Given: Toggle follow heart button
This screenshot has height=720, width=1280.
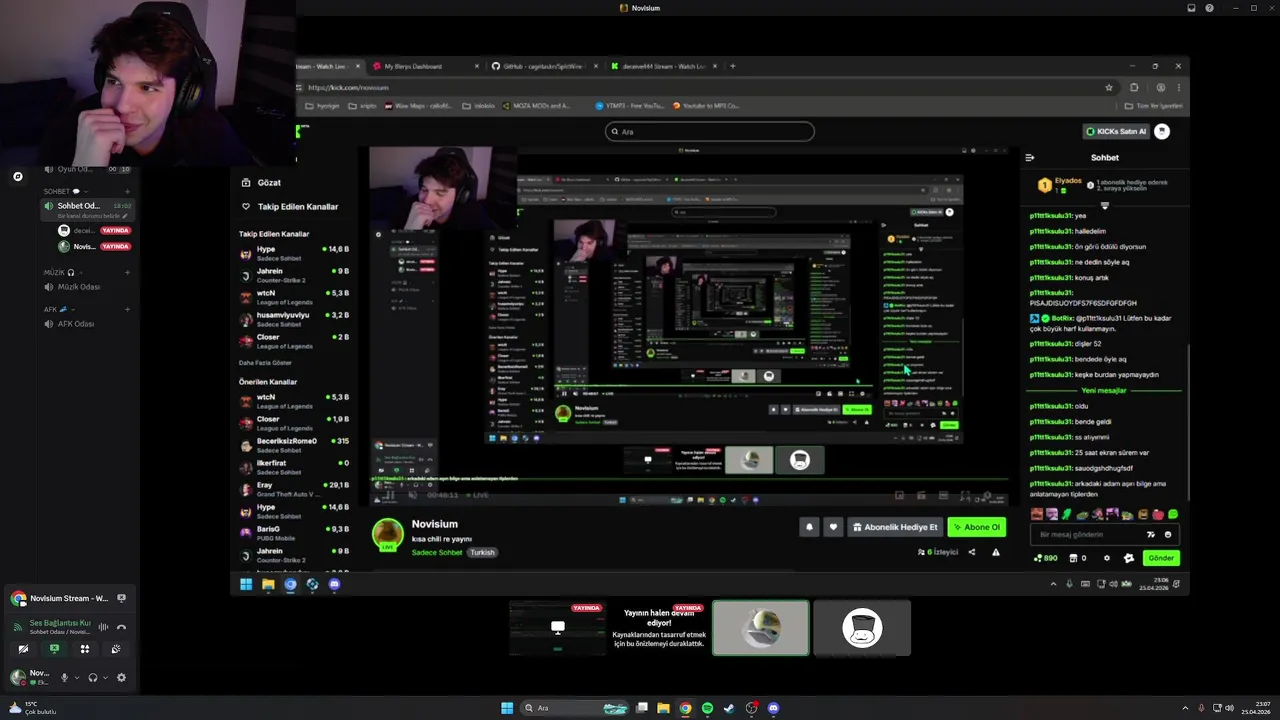Looking at the screenshot, I should (x=833, y=527).
